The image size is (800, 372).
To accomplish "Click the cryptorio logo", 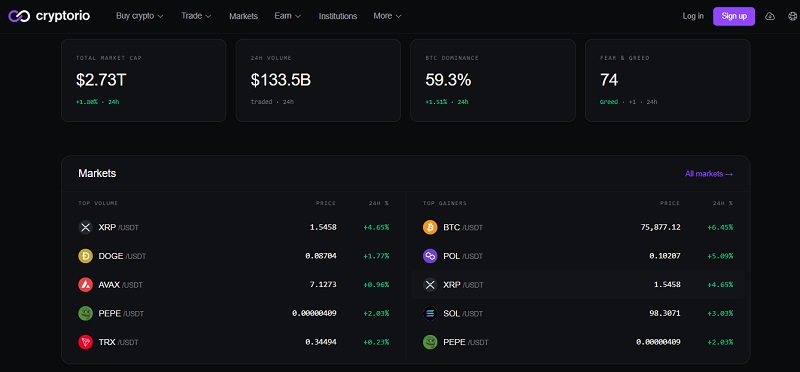I will [49, 16].
